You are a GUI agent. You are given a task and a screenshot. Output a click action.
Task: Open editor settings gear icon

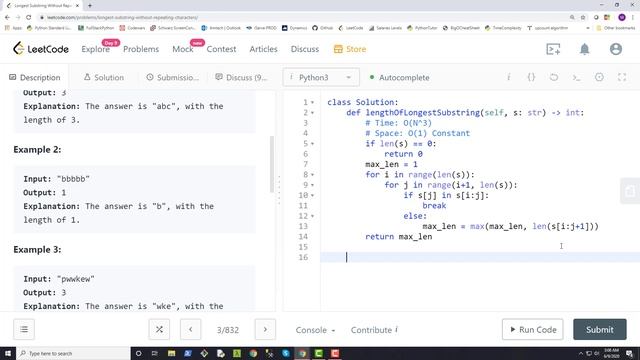tap(599, 77)
